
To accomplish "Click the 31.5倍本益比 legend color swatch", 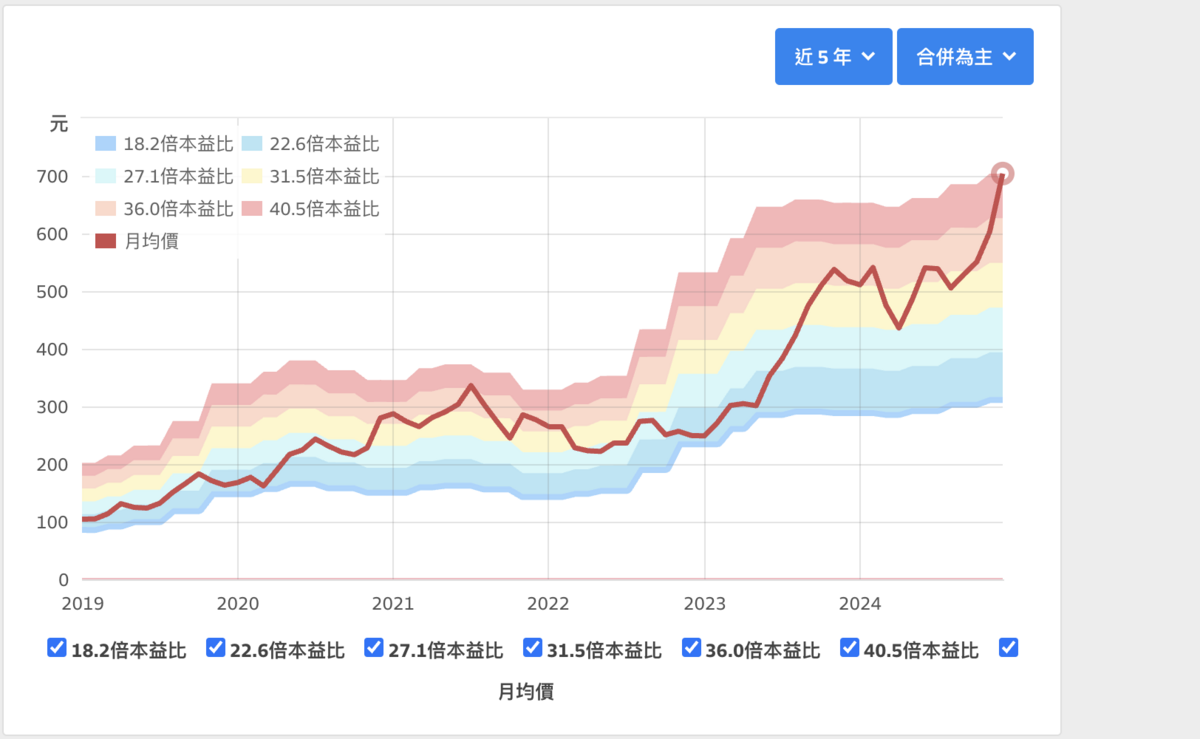I will pos(252,176).
